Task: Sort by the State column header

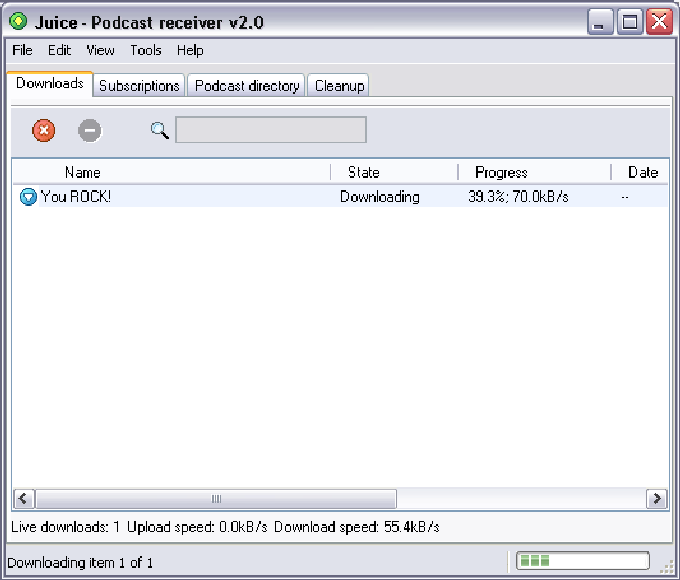Action: click(394, 172)
